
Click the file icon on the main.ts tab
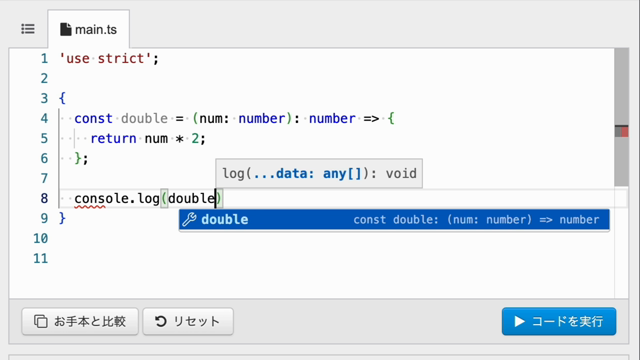tap(65, 29)
